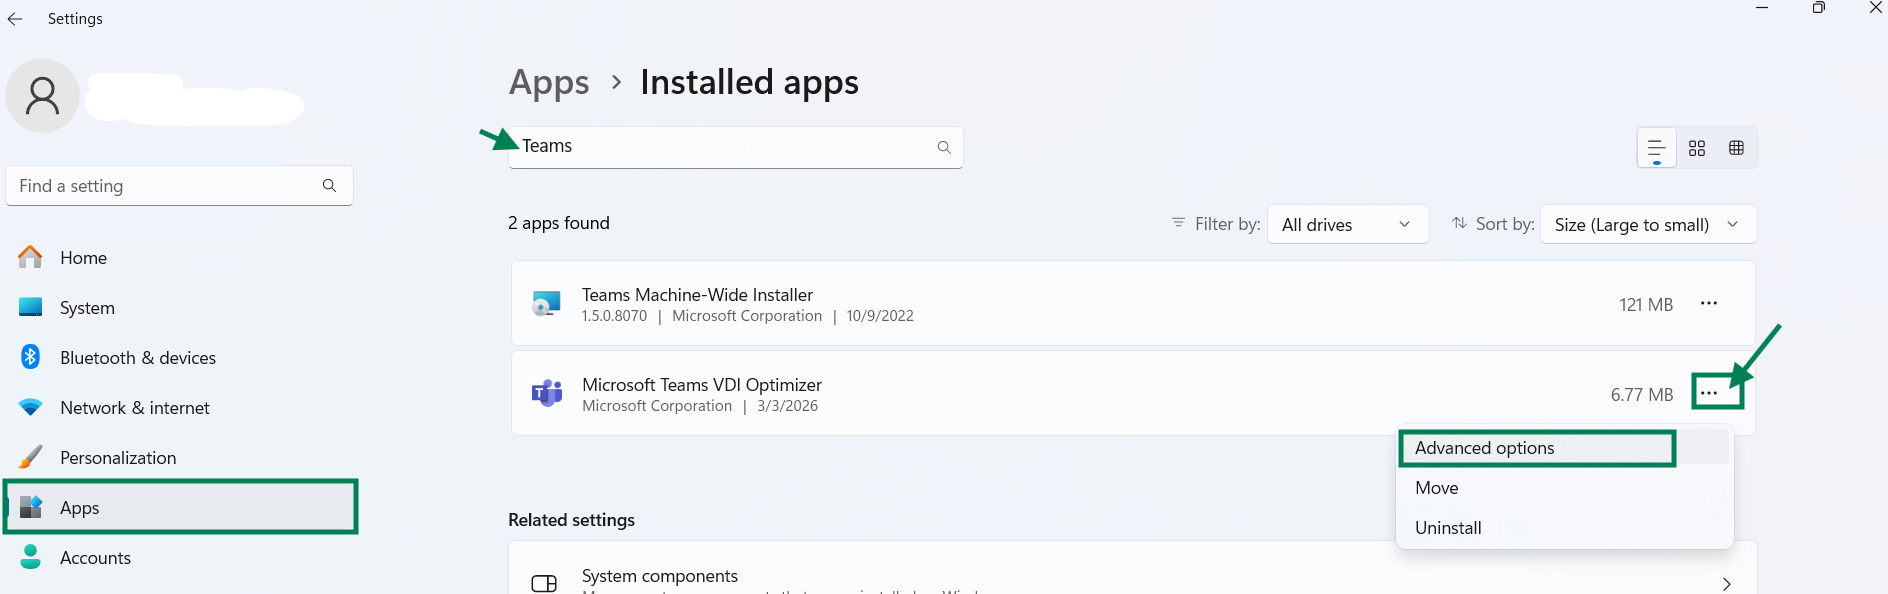Click the 10/9/2022 install date

tap(880, 316)
